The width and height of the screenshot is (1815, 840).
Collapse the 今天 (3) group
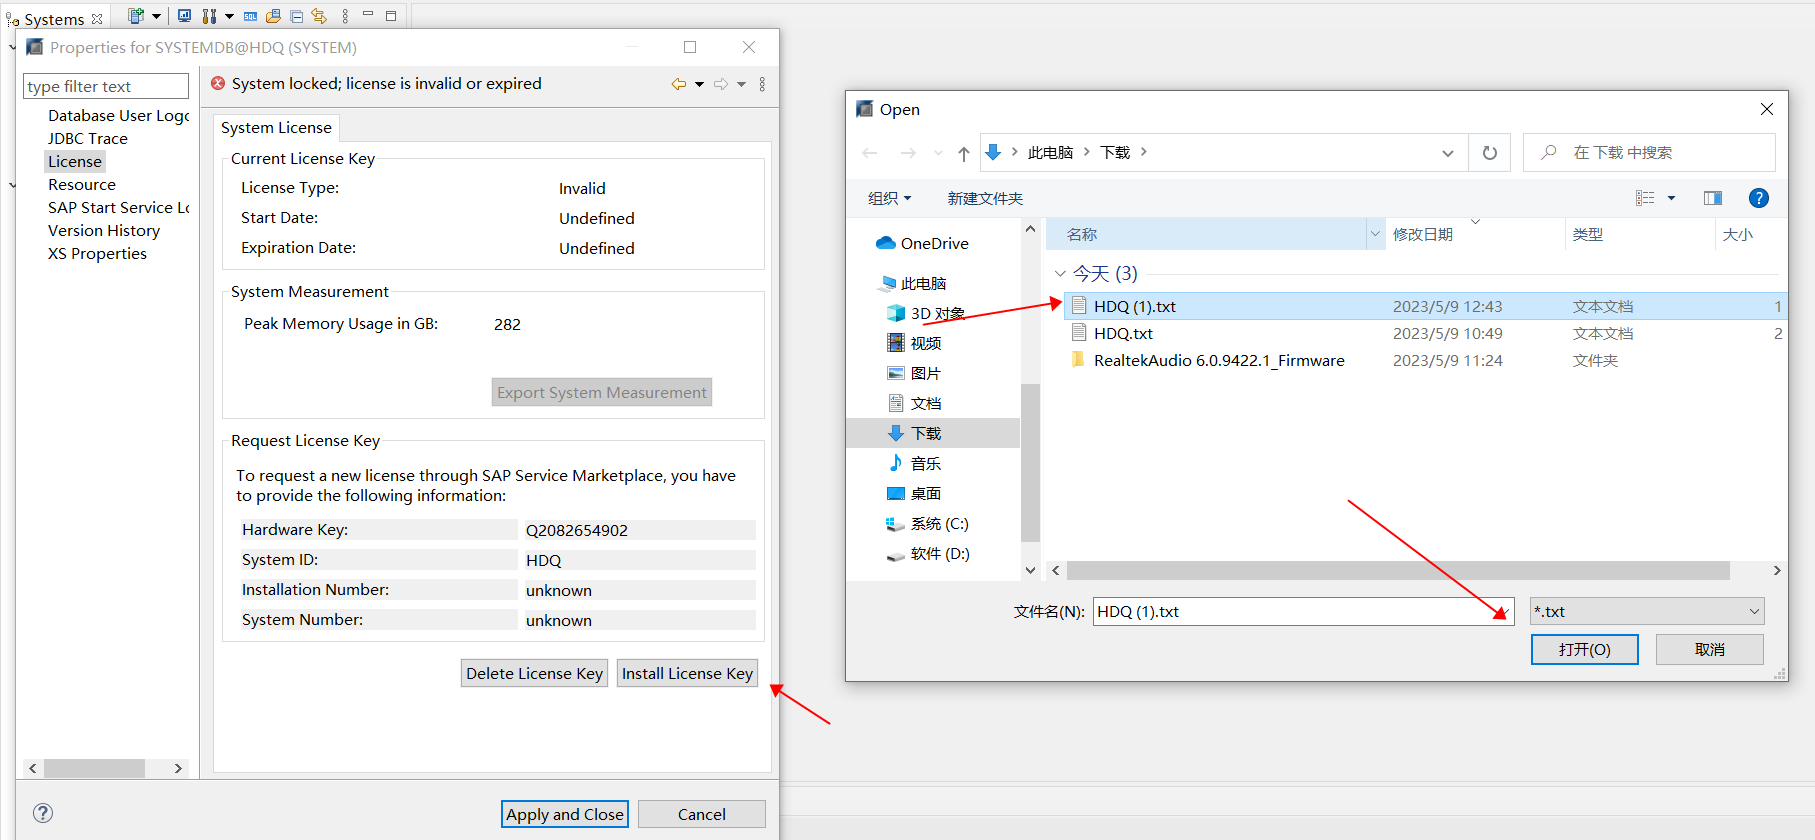pos(1060,273)
